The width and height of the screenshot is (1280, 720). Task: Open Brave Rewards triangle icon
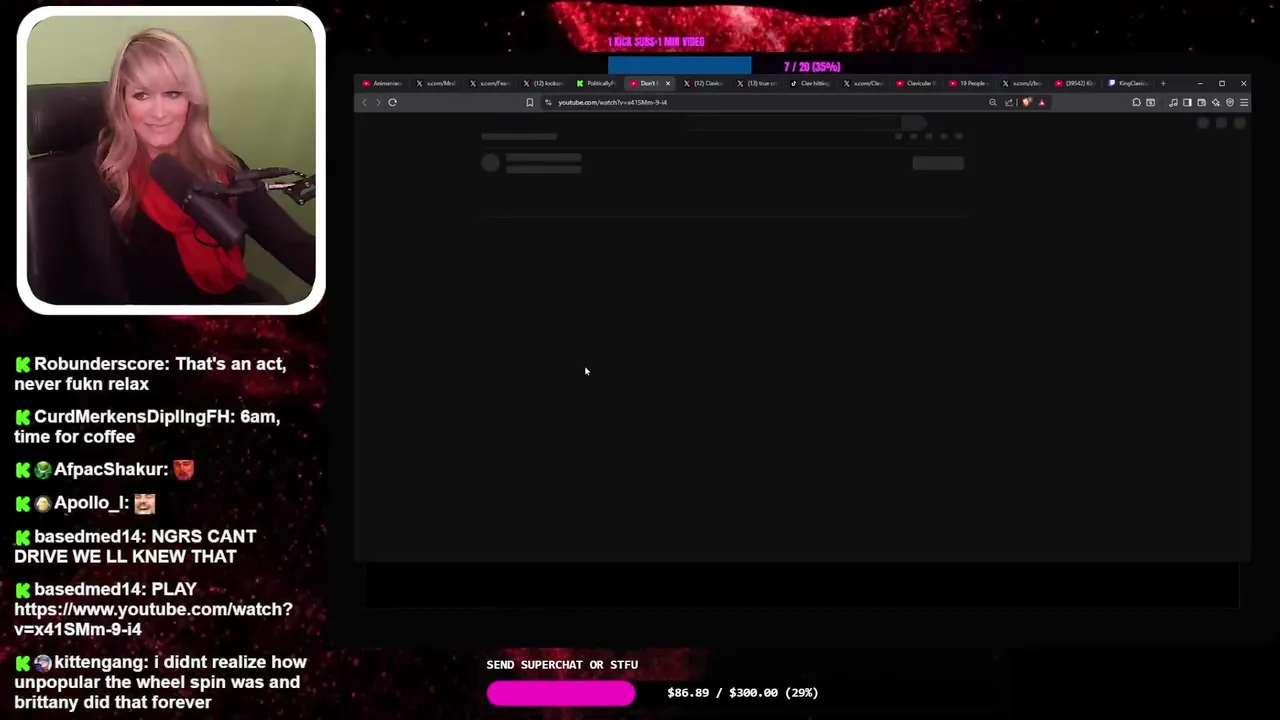1041,102
